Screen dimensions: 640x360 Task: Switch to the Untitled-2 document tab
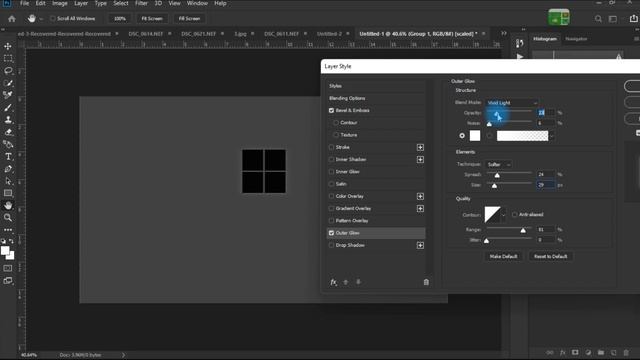click(329, 34)
